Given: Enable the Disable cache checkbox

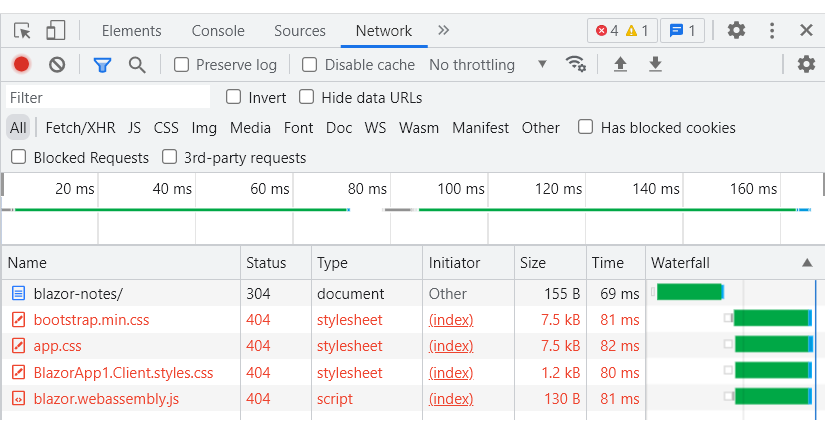Looking at the screenshot, I should (309, 65).
